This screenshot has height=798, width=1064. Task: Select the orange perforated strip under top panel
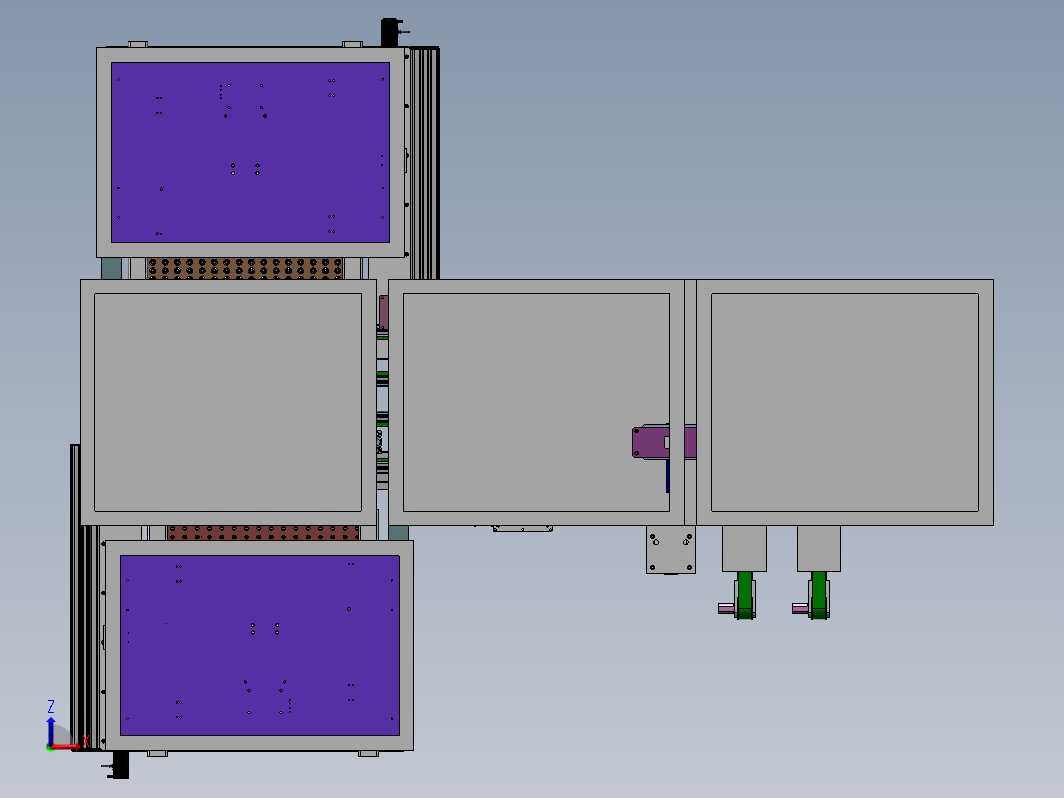(x=245, y=268)
